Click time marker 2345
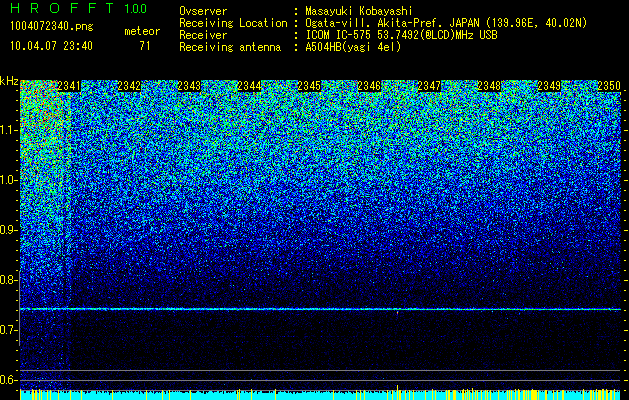629x400 pixels. [x=309, y=86]
